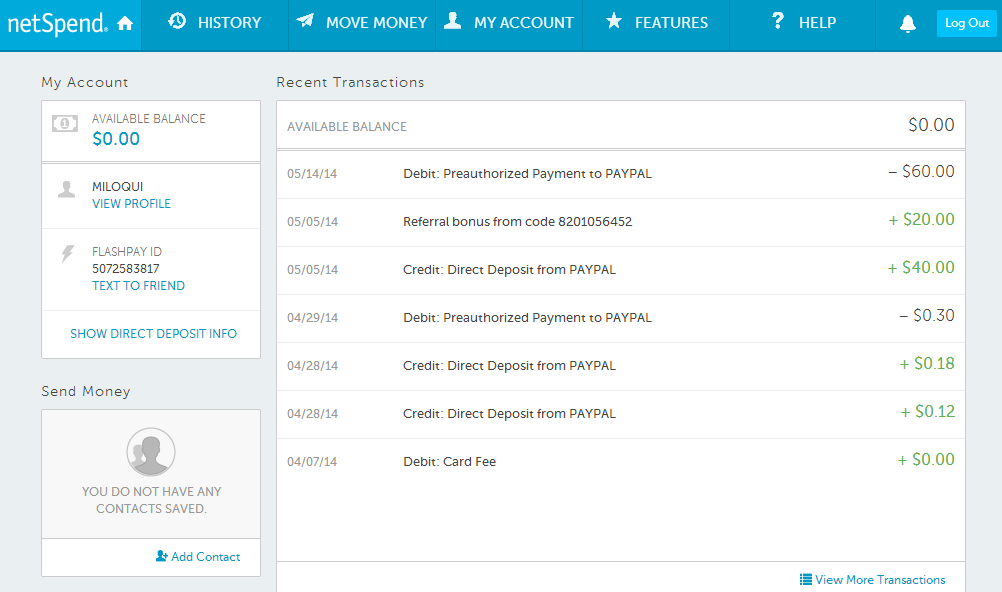The width and height of the screenshot is (1002, 592).
Task: Click the netSpend logo
Action: tap(58, 24)
